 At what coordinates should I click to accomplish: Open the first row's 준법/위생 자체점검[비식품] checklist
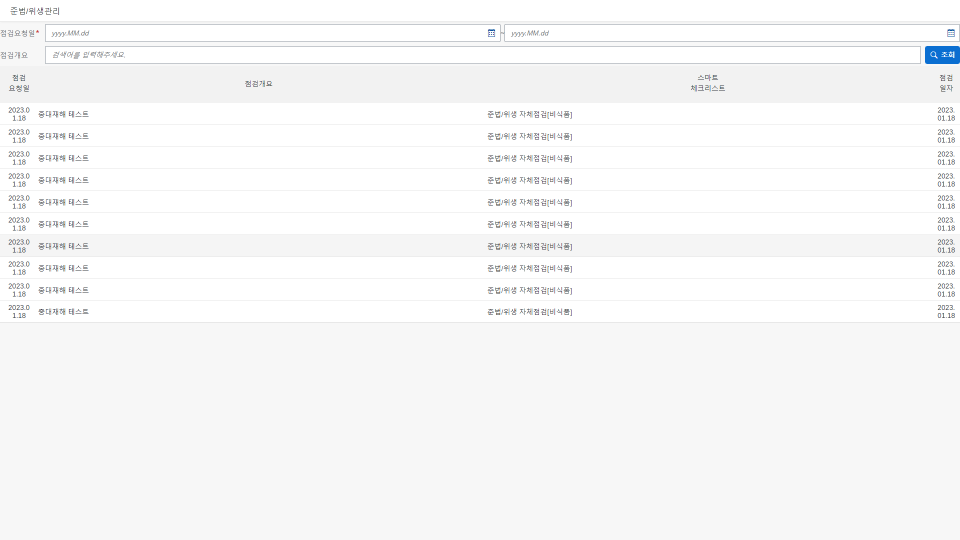(x=529, y=114)
